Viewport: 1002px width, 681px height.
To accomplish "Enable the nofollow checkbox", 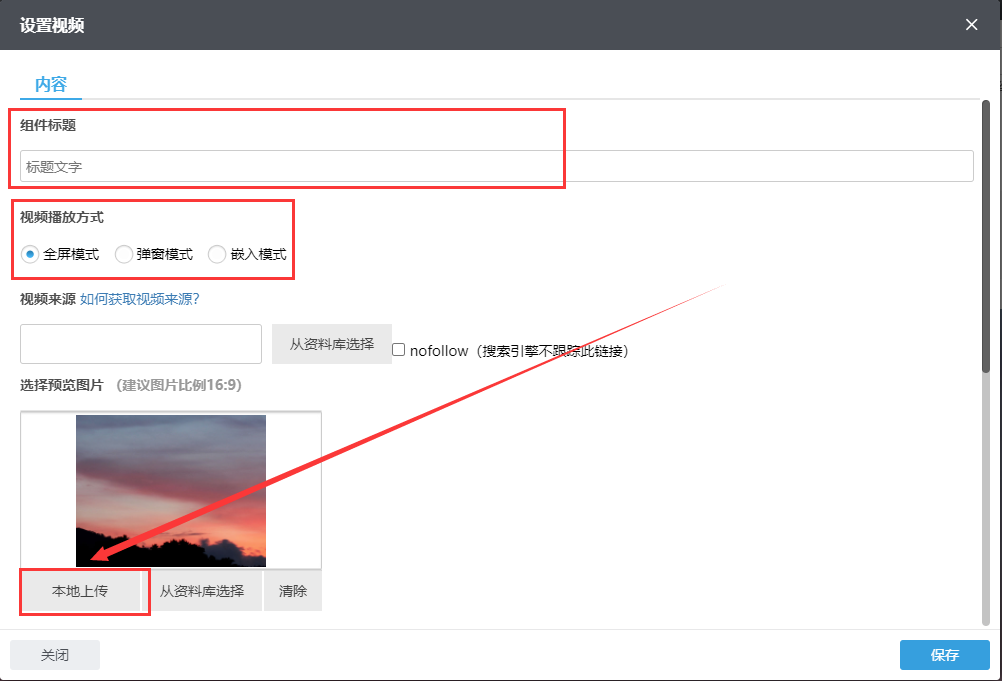I will point(398,350).
